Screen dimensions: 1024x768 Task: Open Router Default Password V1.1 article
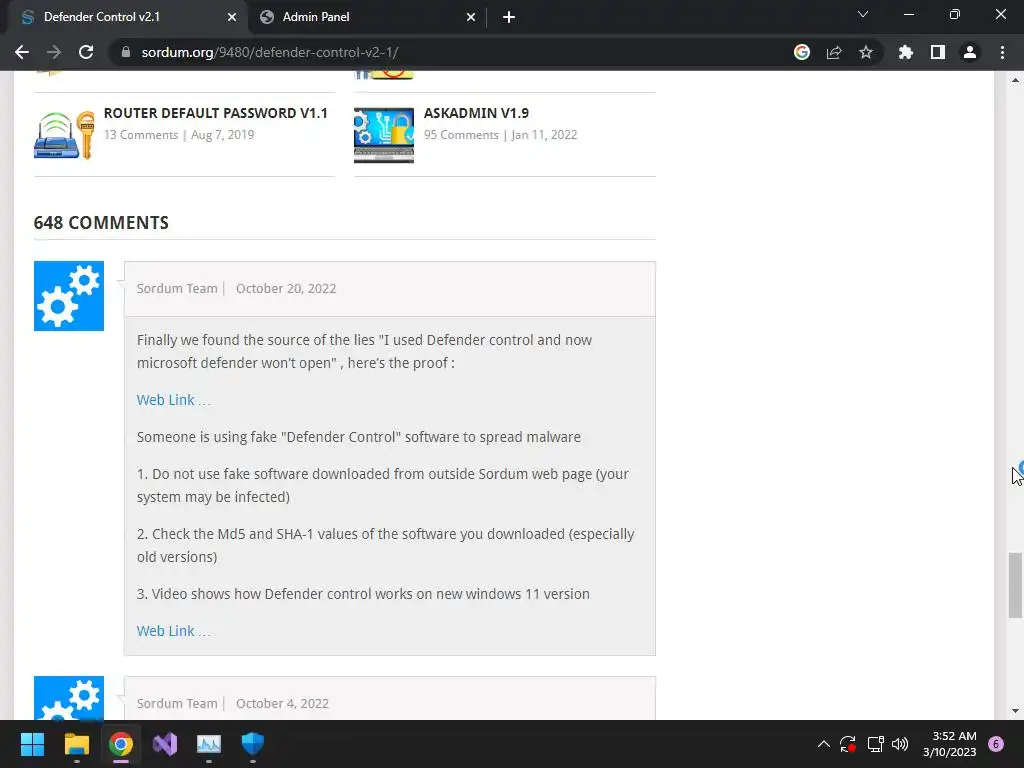click(x=216, y=113)
